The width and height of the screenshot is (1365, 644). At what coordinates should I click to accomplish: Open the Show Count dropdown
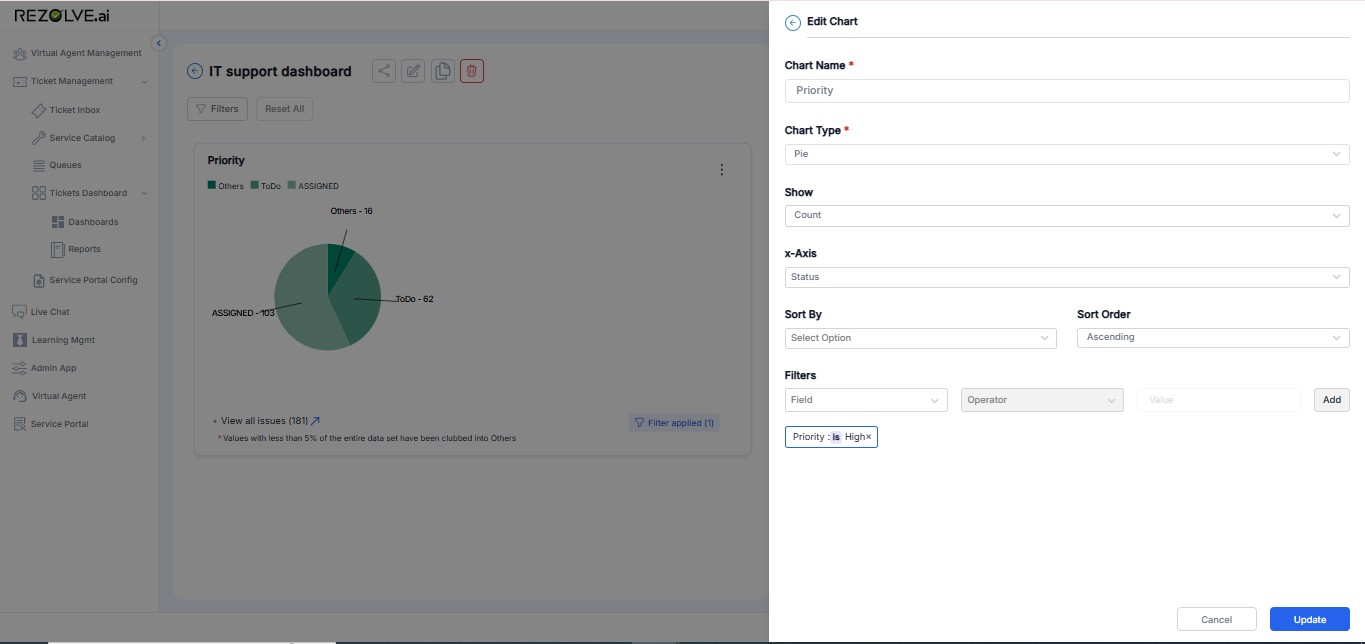(1067, 215)
